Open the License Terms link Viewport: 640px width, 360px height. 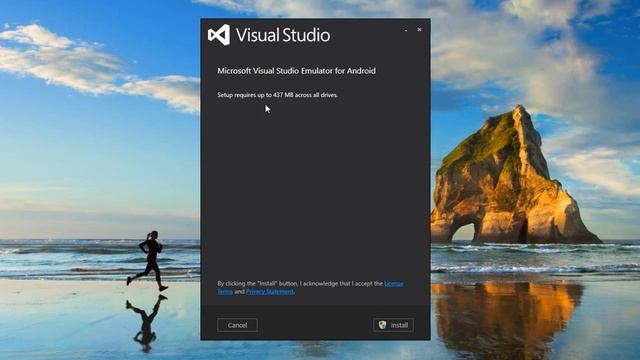coord(393,284)
